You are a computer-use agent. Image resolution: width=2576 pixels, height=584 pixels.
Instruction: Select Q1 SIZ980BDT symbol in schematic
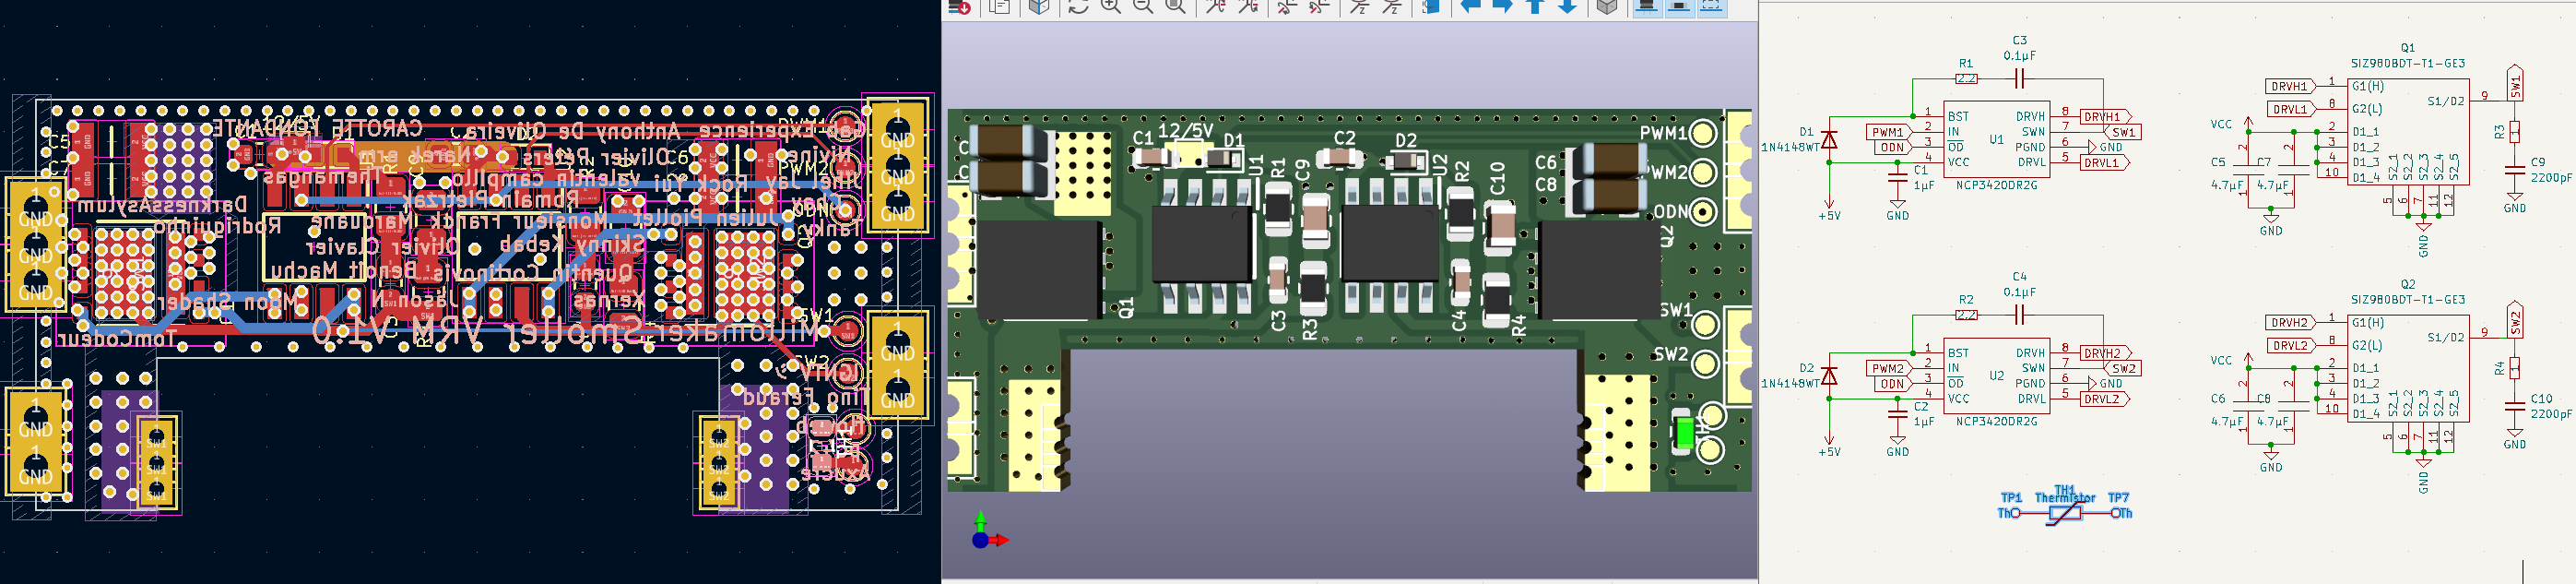click(2407, 131)
